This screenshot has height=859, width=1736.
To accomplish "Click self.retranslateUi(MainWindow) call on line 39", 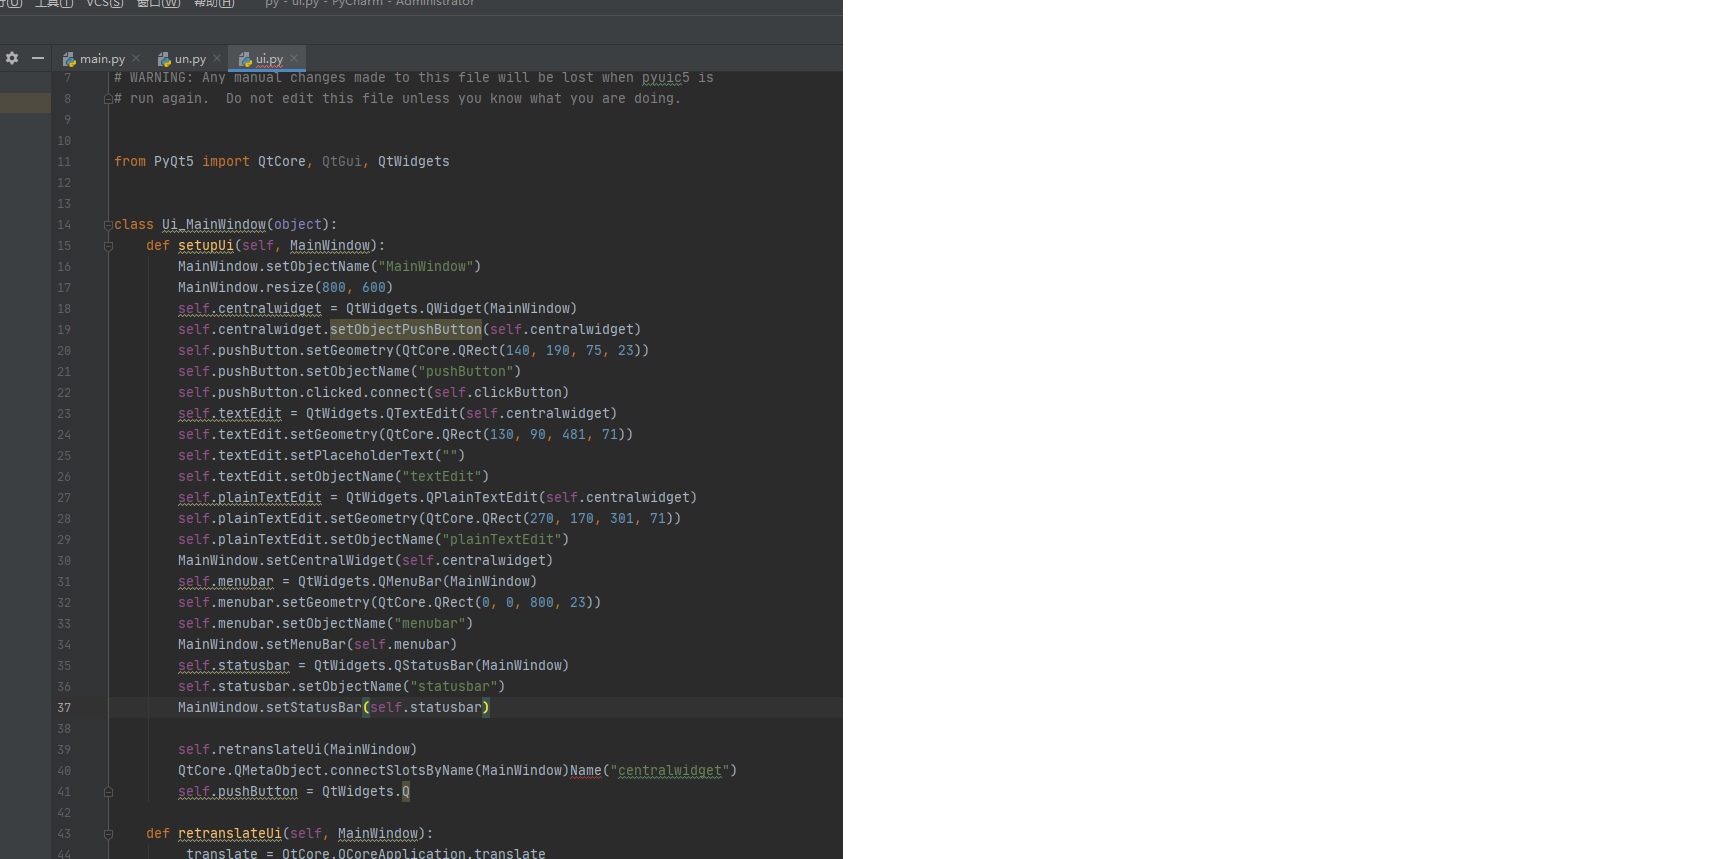I will point(298,750).
